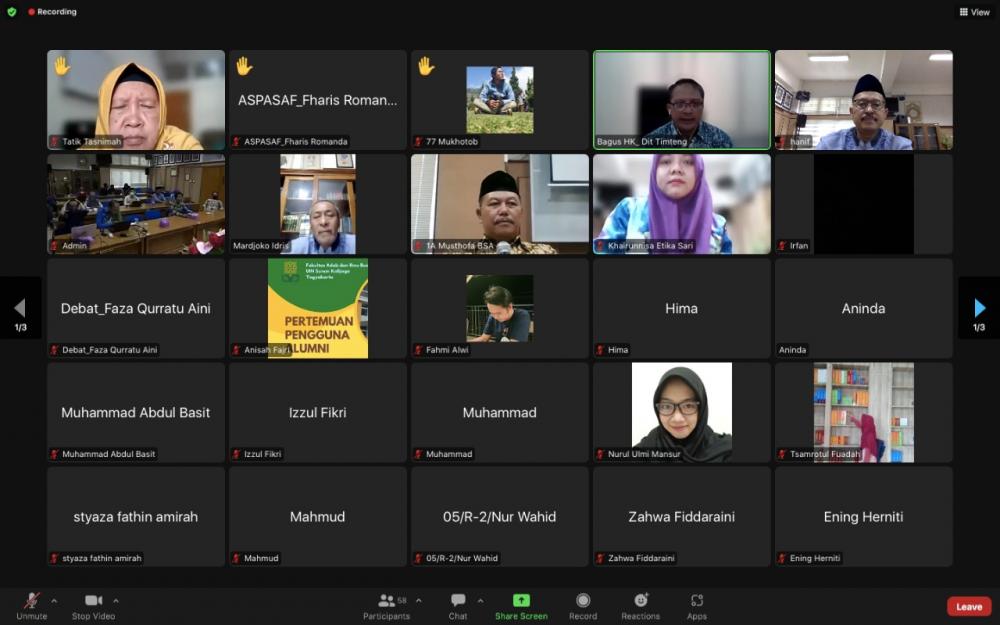Select Khairunnisa Etika Sari video tile
The height and width of the screenshot is (625, 1000).
point(682,204)
